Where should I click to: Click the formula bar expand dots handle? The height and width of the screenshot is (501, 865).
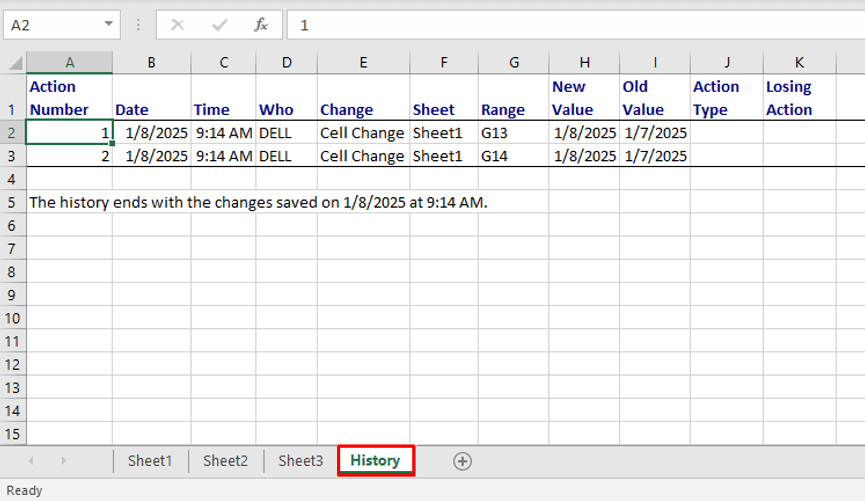(138, 25)
